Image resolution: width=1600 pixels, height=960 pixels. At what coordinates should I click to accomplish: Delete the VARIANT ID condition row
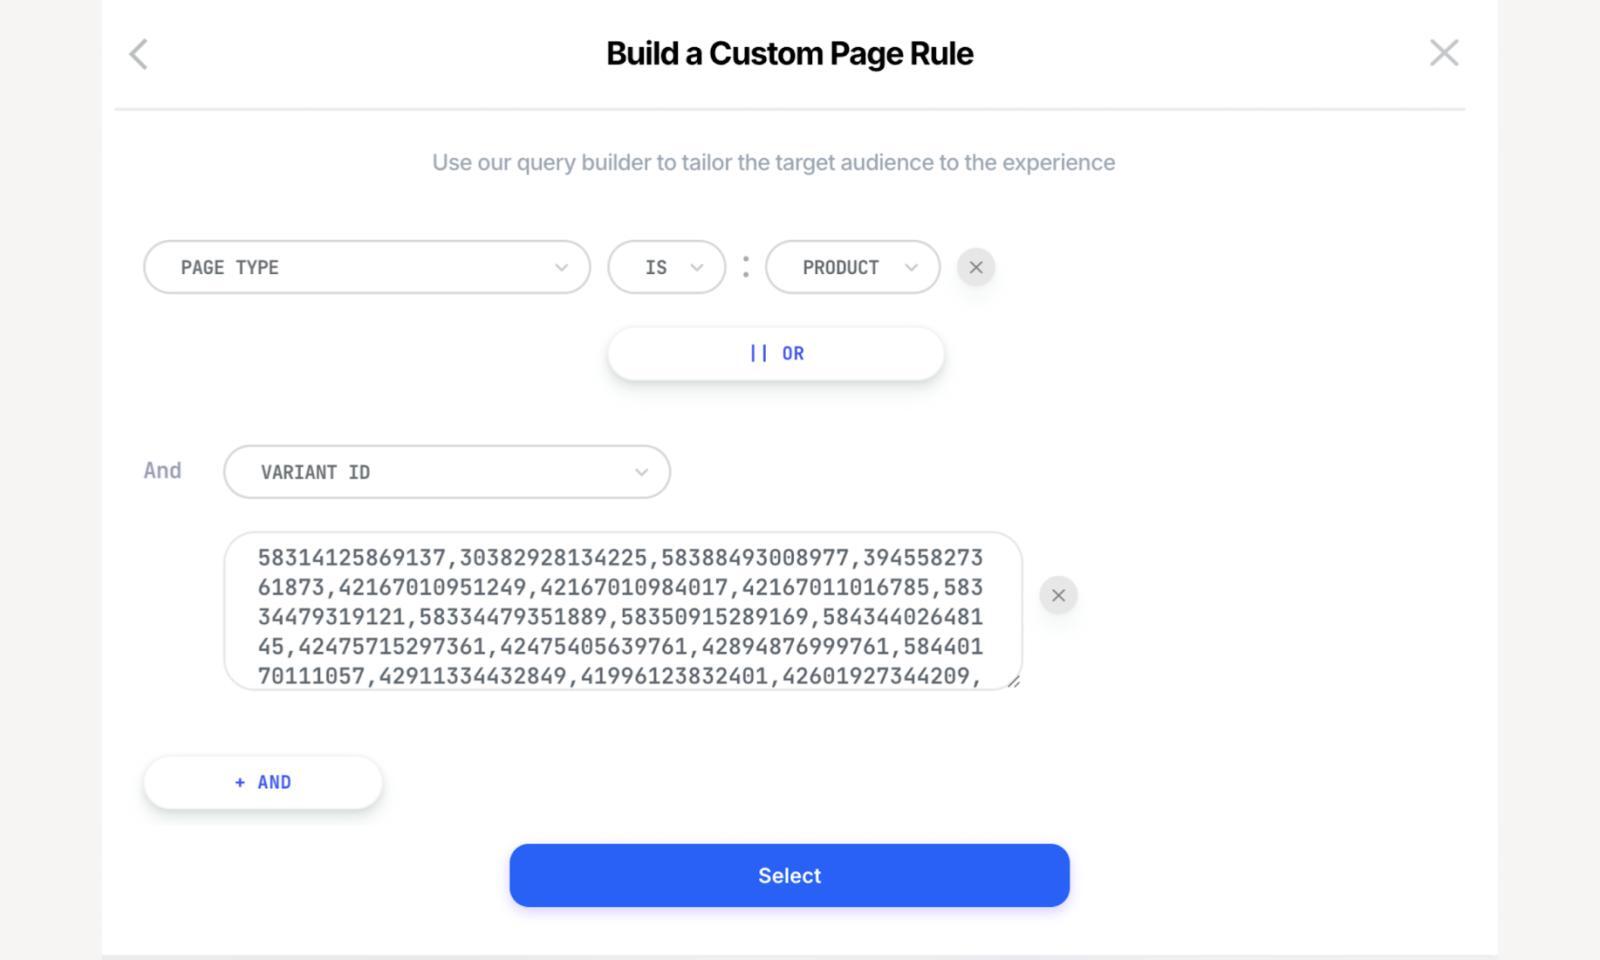click(x=1058, y=596)
